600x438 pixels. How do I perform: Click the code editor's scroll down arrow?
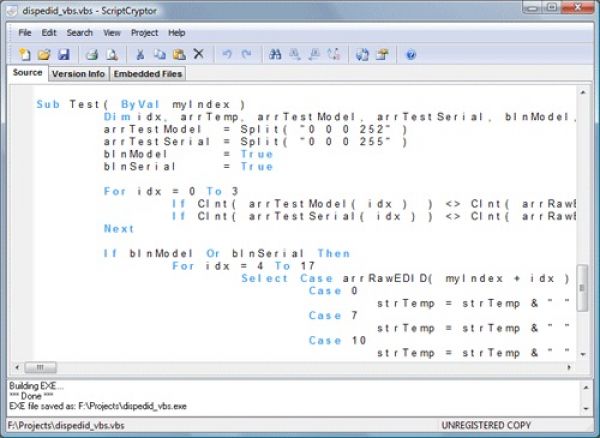[x=583, y=355]
